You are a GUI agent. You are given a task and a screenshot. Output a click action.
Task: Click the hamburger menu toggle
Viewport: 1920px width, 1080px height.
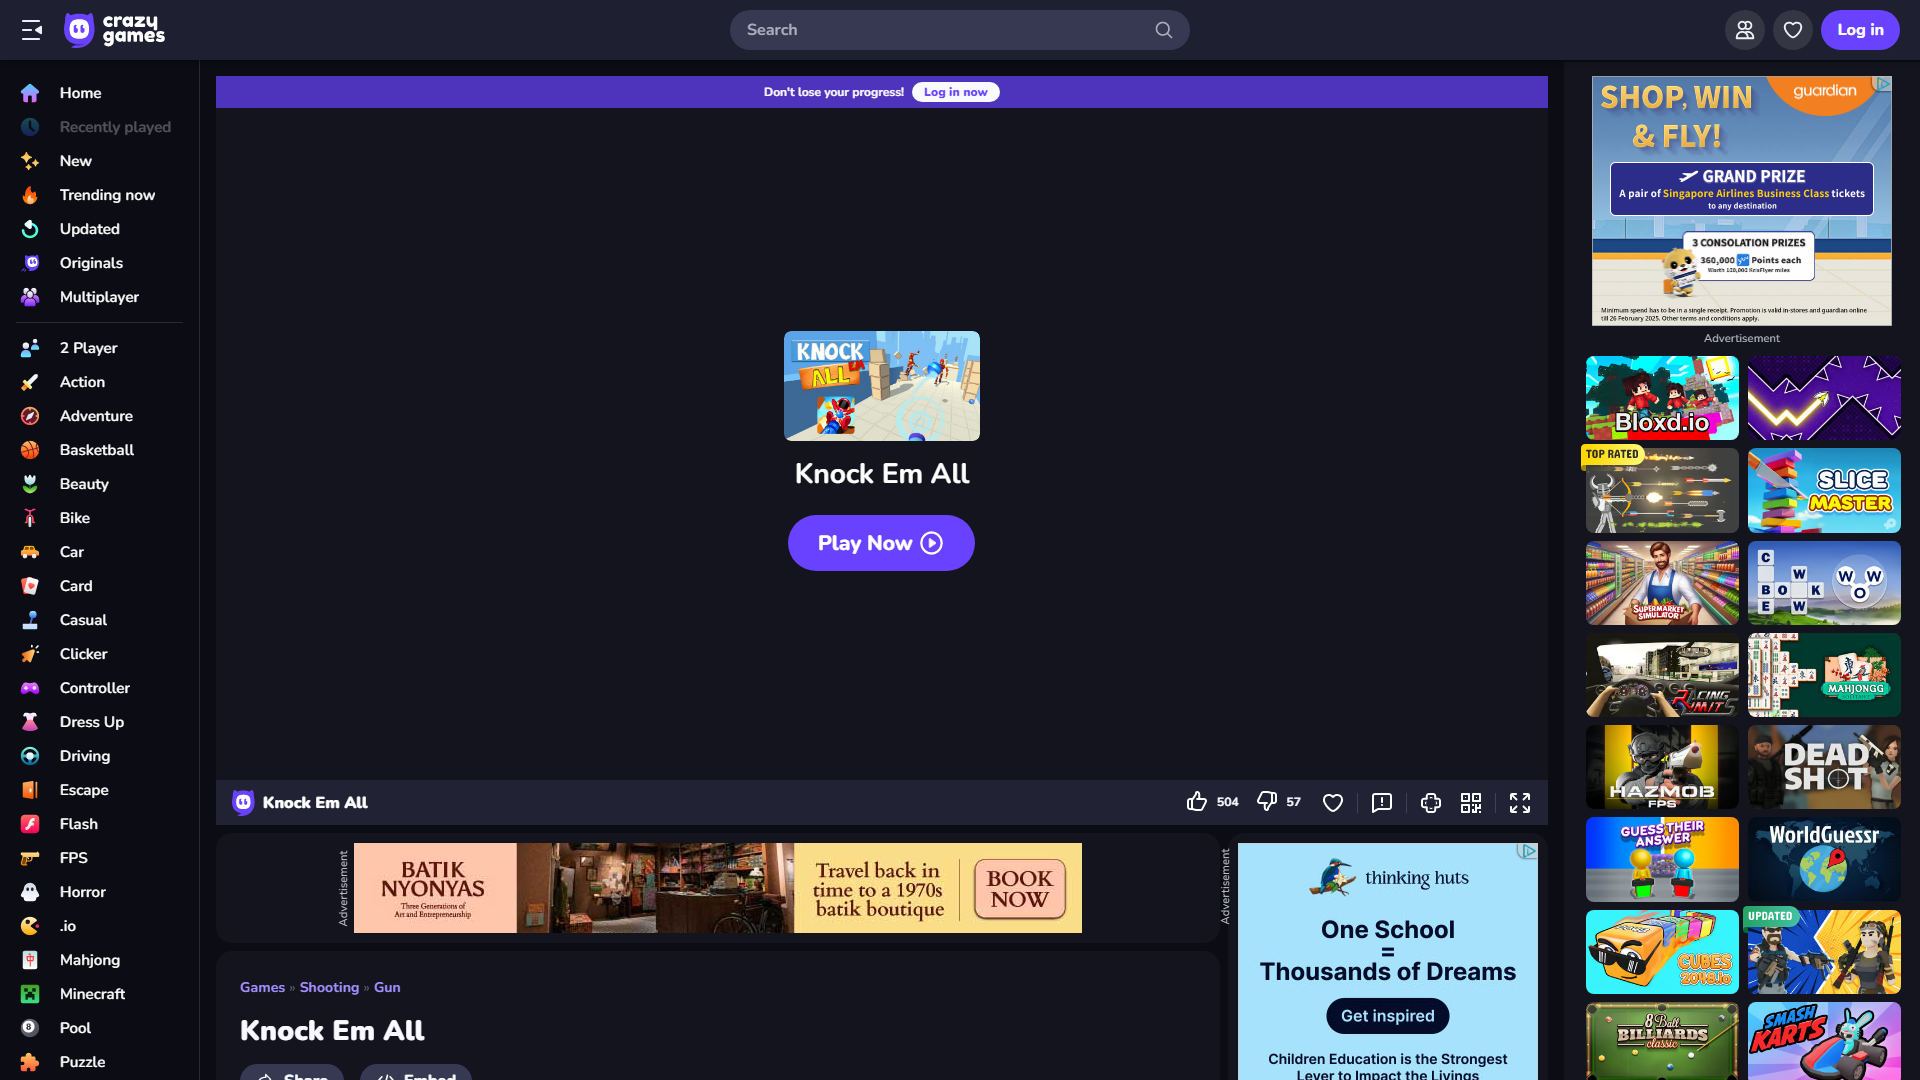tap(32, 29)
